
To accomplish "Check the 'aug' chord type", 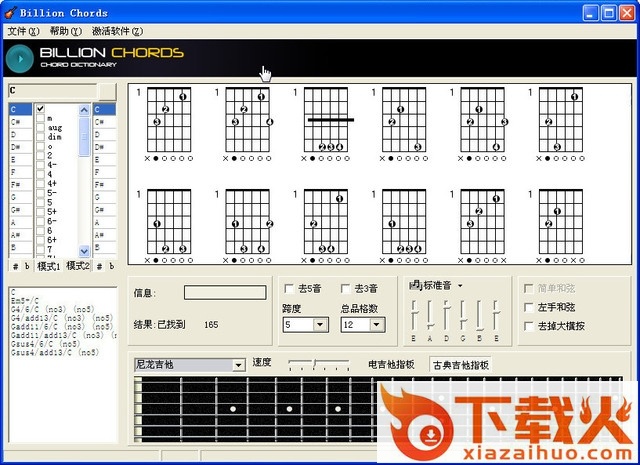I will click(x=40, y=127).
